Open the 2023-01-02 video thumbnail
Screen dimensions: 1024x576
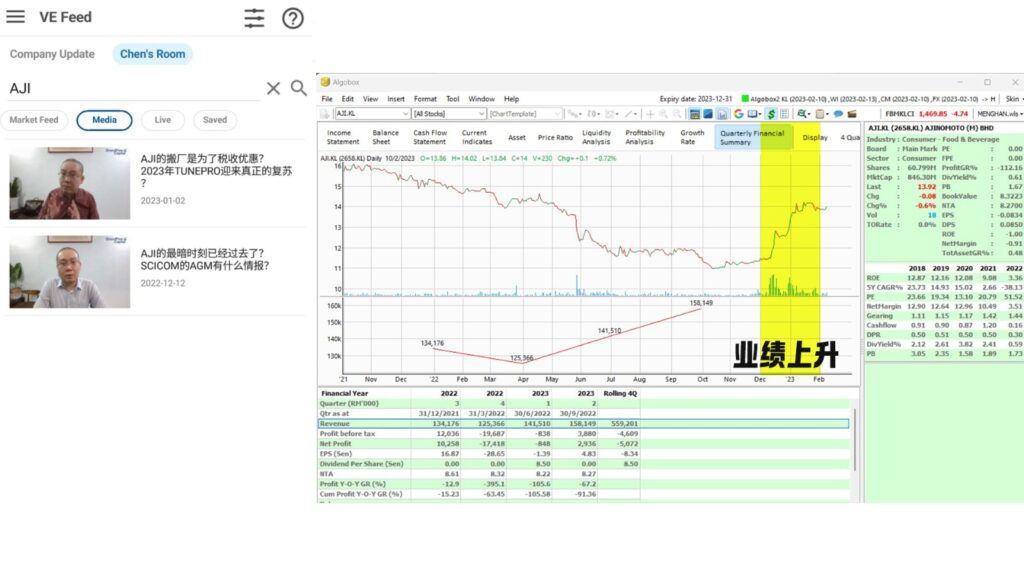click(x=70, y=183)
